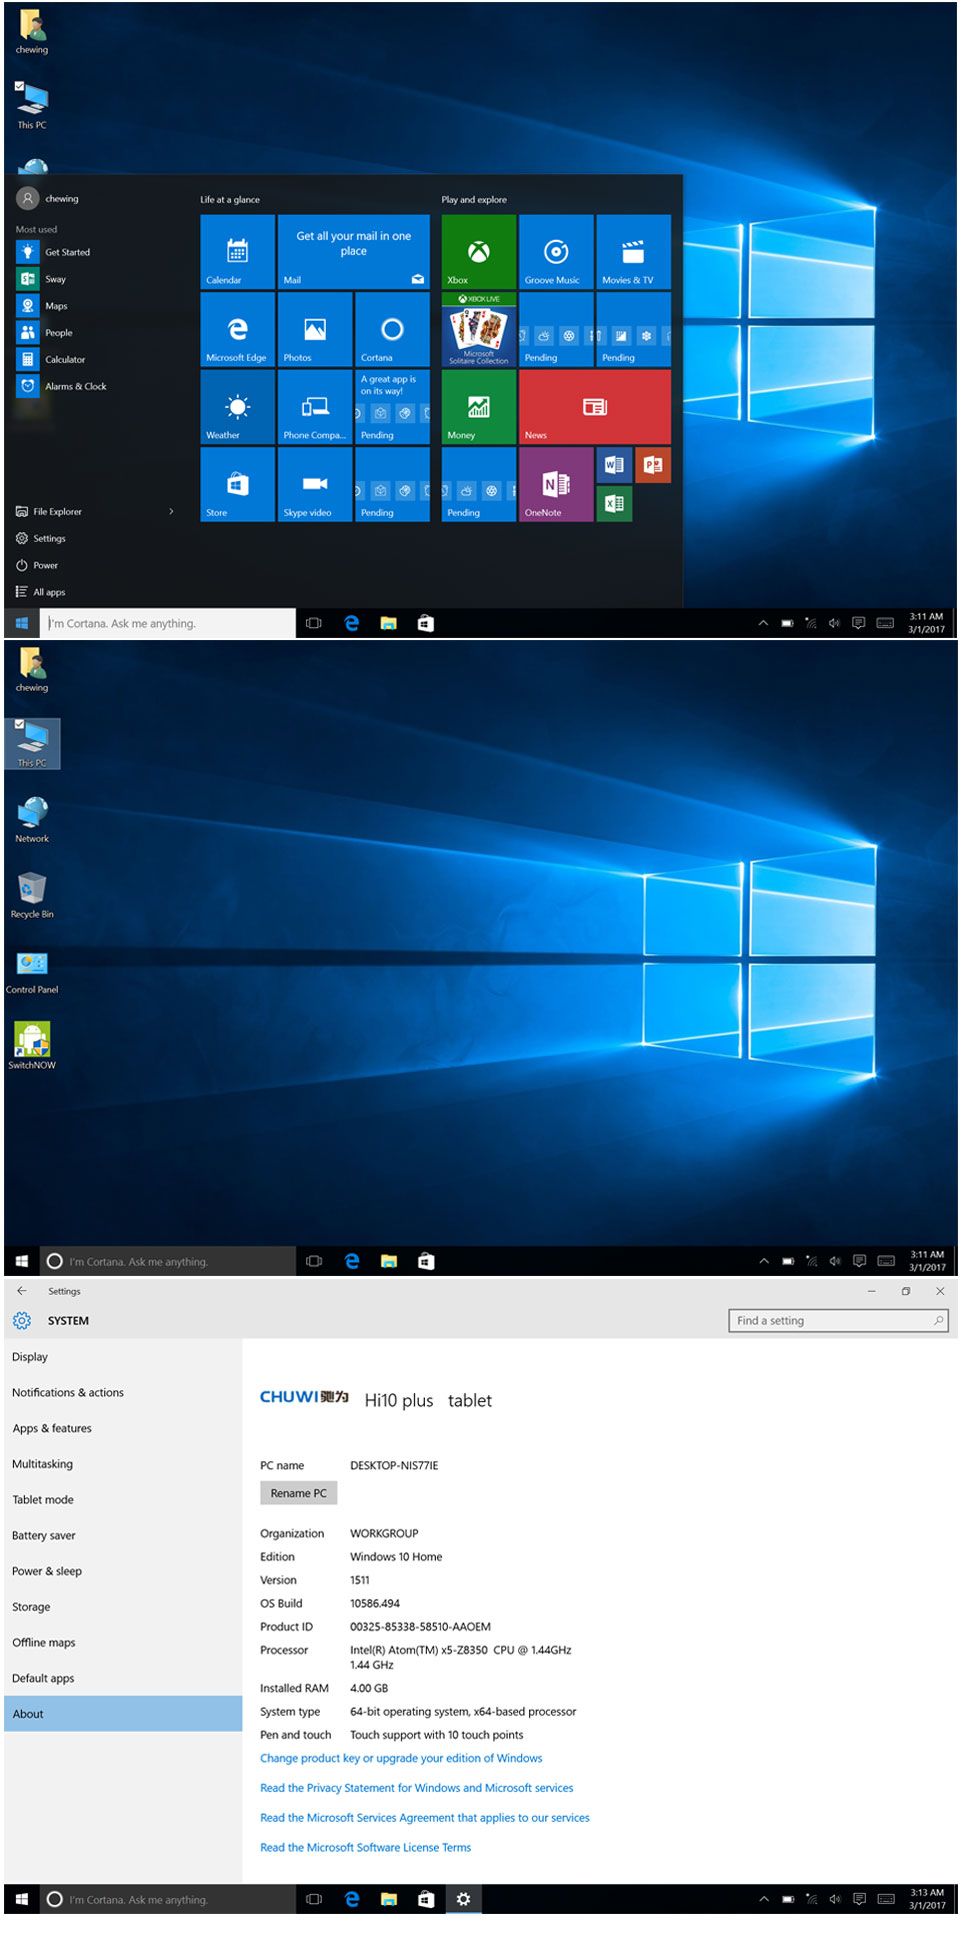This screenshot has width=960, height=1946.
Task: Open the OneNote tile
Action: coord(555,485)
